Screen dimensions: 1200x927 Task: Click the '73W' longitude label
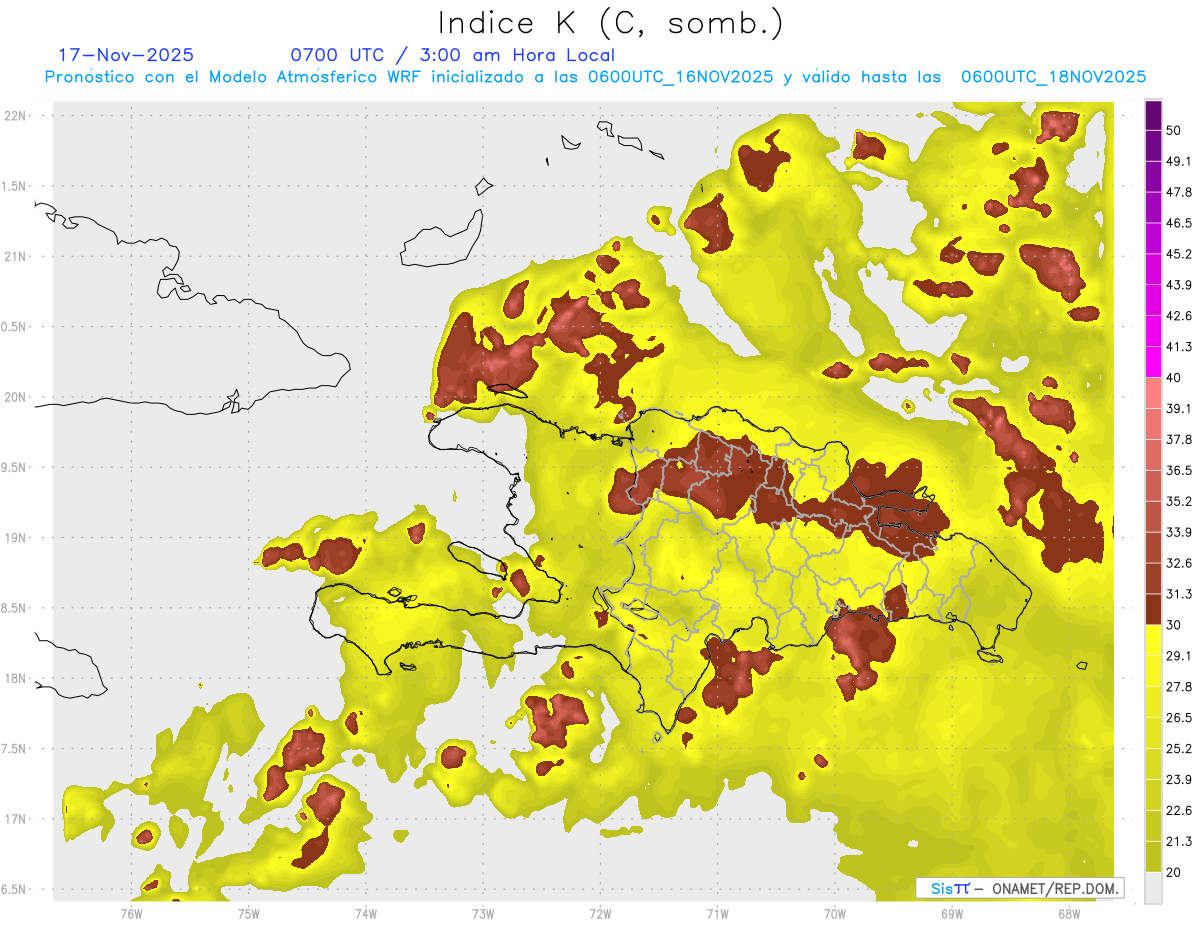483,913
